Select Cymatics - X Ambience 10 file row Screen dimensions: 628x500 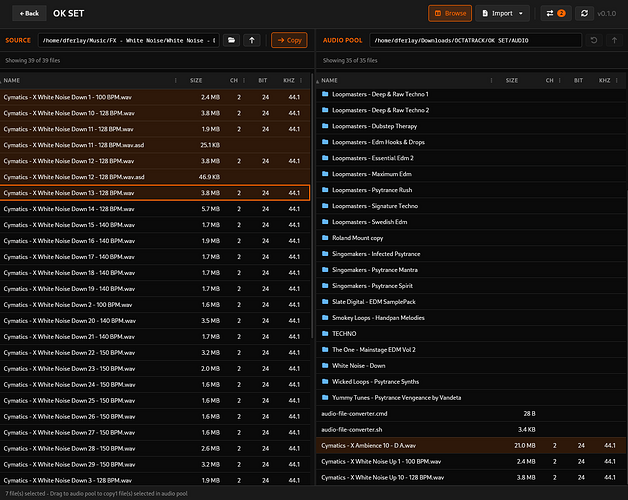471,446
